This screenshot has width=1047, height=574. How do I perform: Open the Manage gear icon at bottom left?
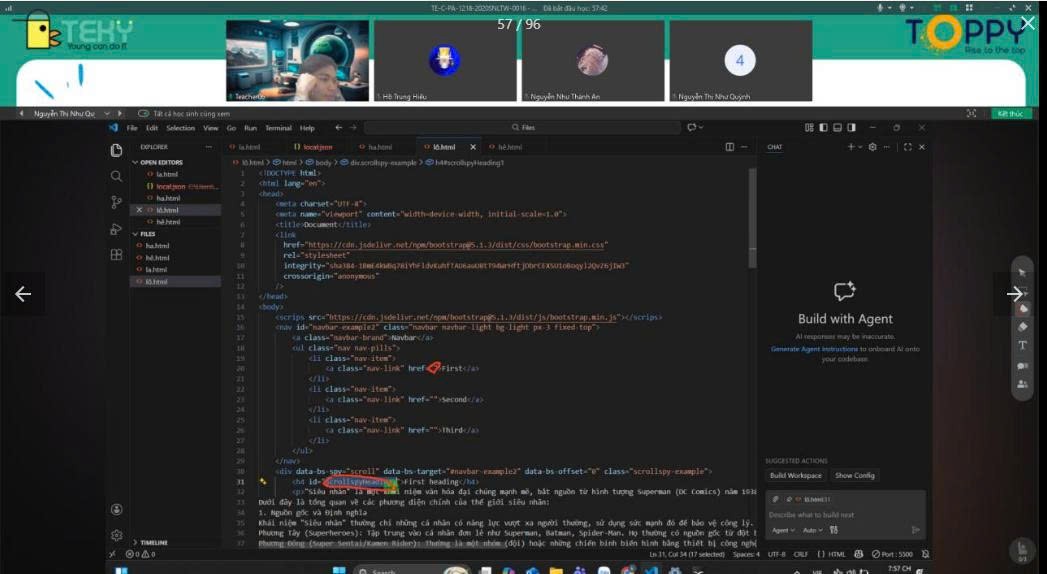116,535
